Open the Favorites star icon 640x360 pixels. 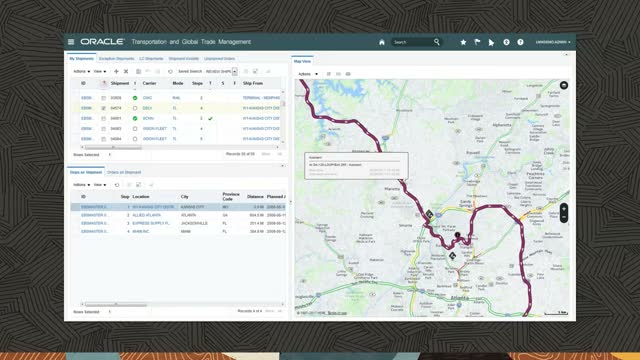(463, 42)
